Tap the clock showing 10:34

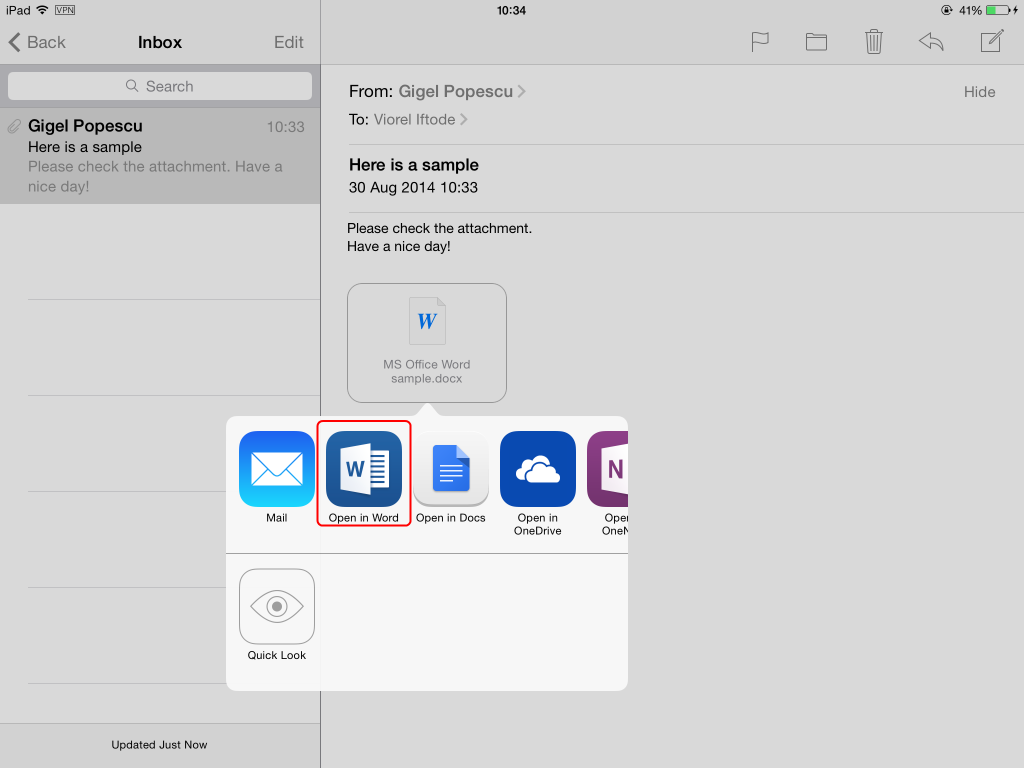click(511, 10)
